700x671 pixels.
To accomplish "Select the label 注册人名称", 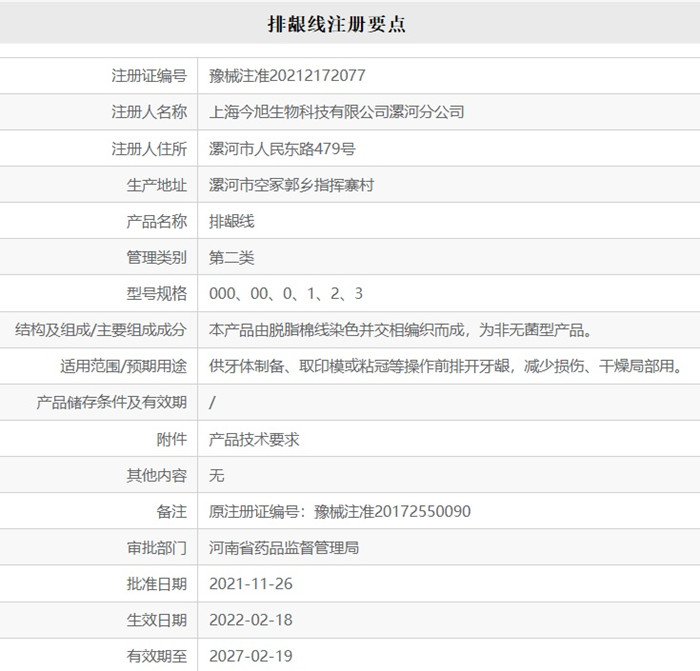I will (149, 112).
